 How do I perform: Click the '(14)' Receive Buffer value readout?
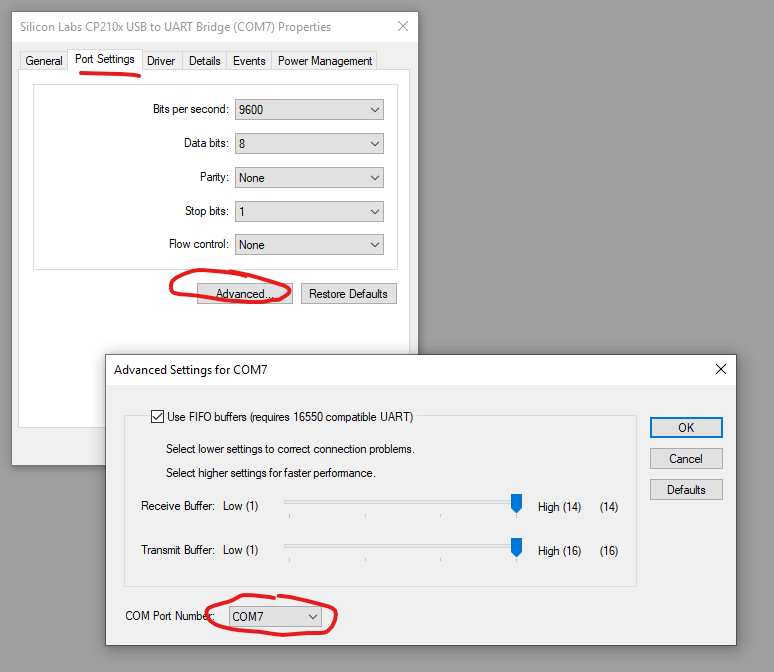click(609, 507)
